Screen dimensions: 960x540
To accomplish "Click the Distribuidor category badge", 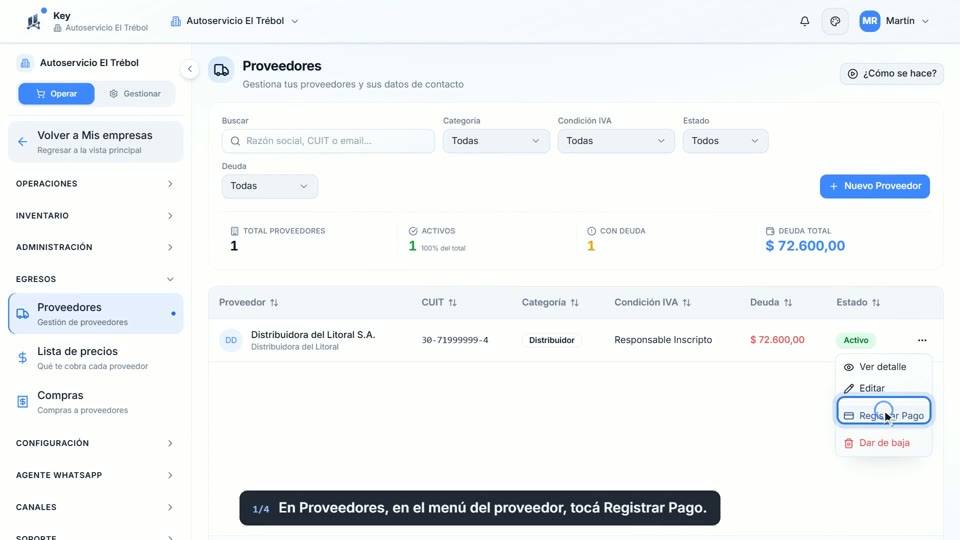I will pos(552,340).
